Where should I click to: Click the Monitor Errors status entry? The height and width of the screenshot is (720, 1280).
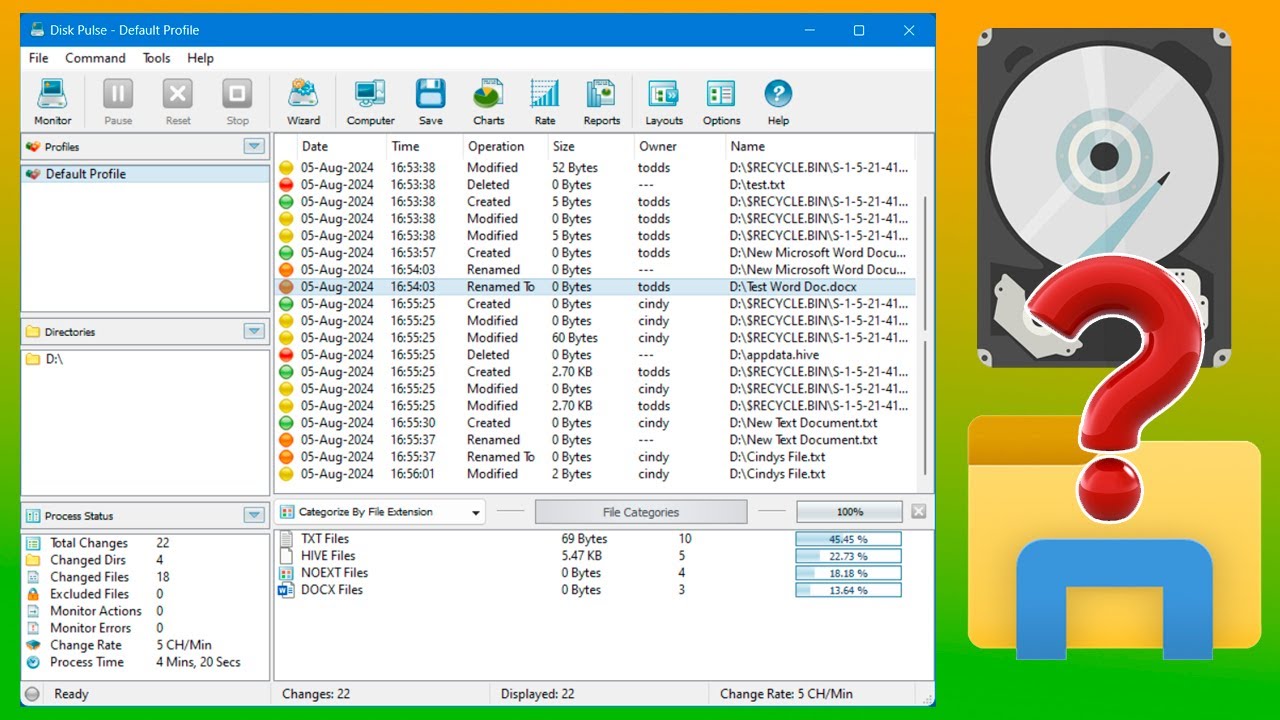click(x=91, y=628)
